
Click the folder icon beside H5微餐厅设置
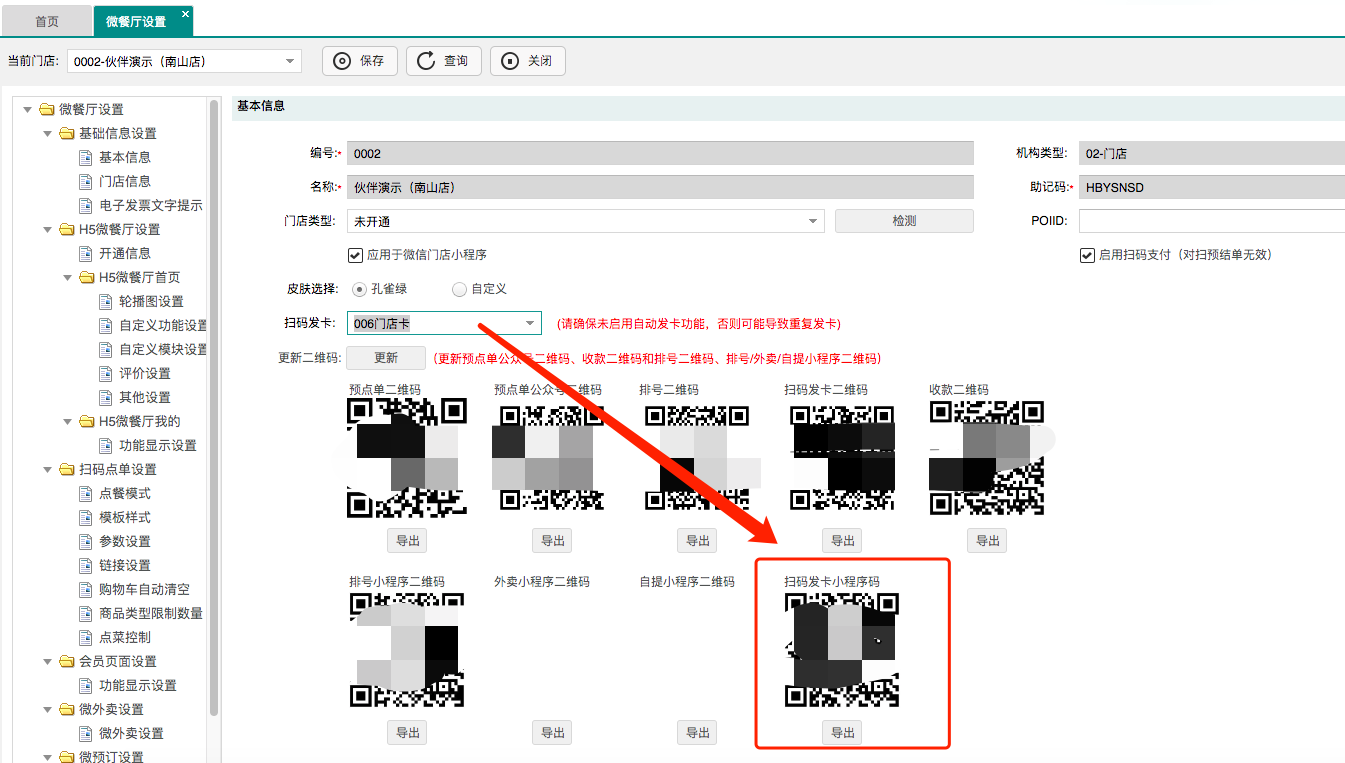coord(67,229)
